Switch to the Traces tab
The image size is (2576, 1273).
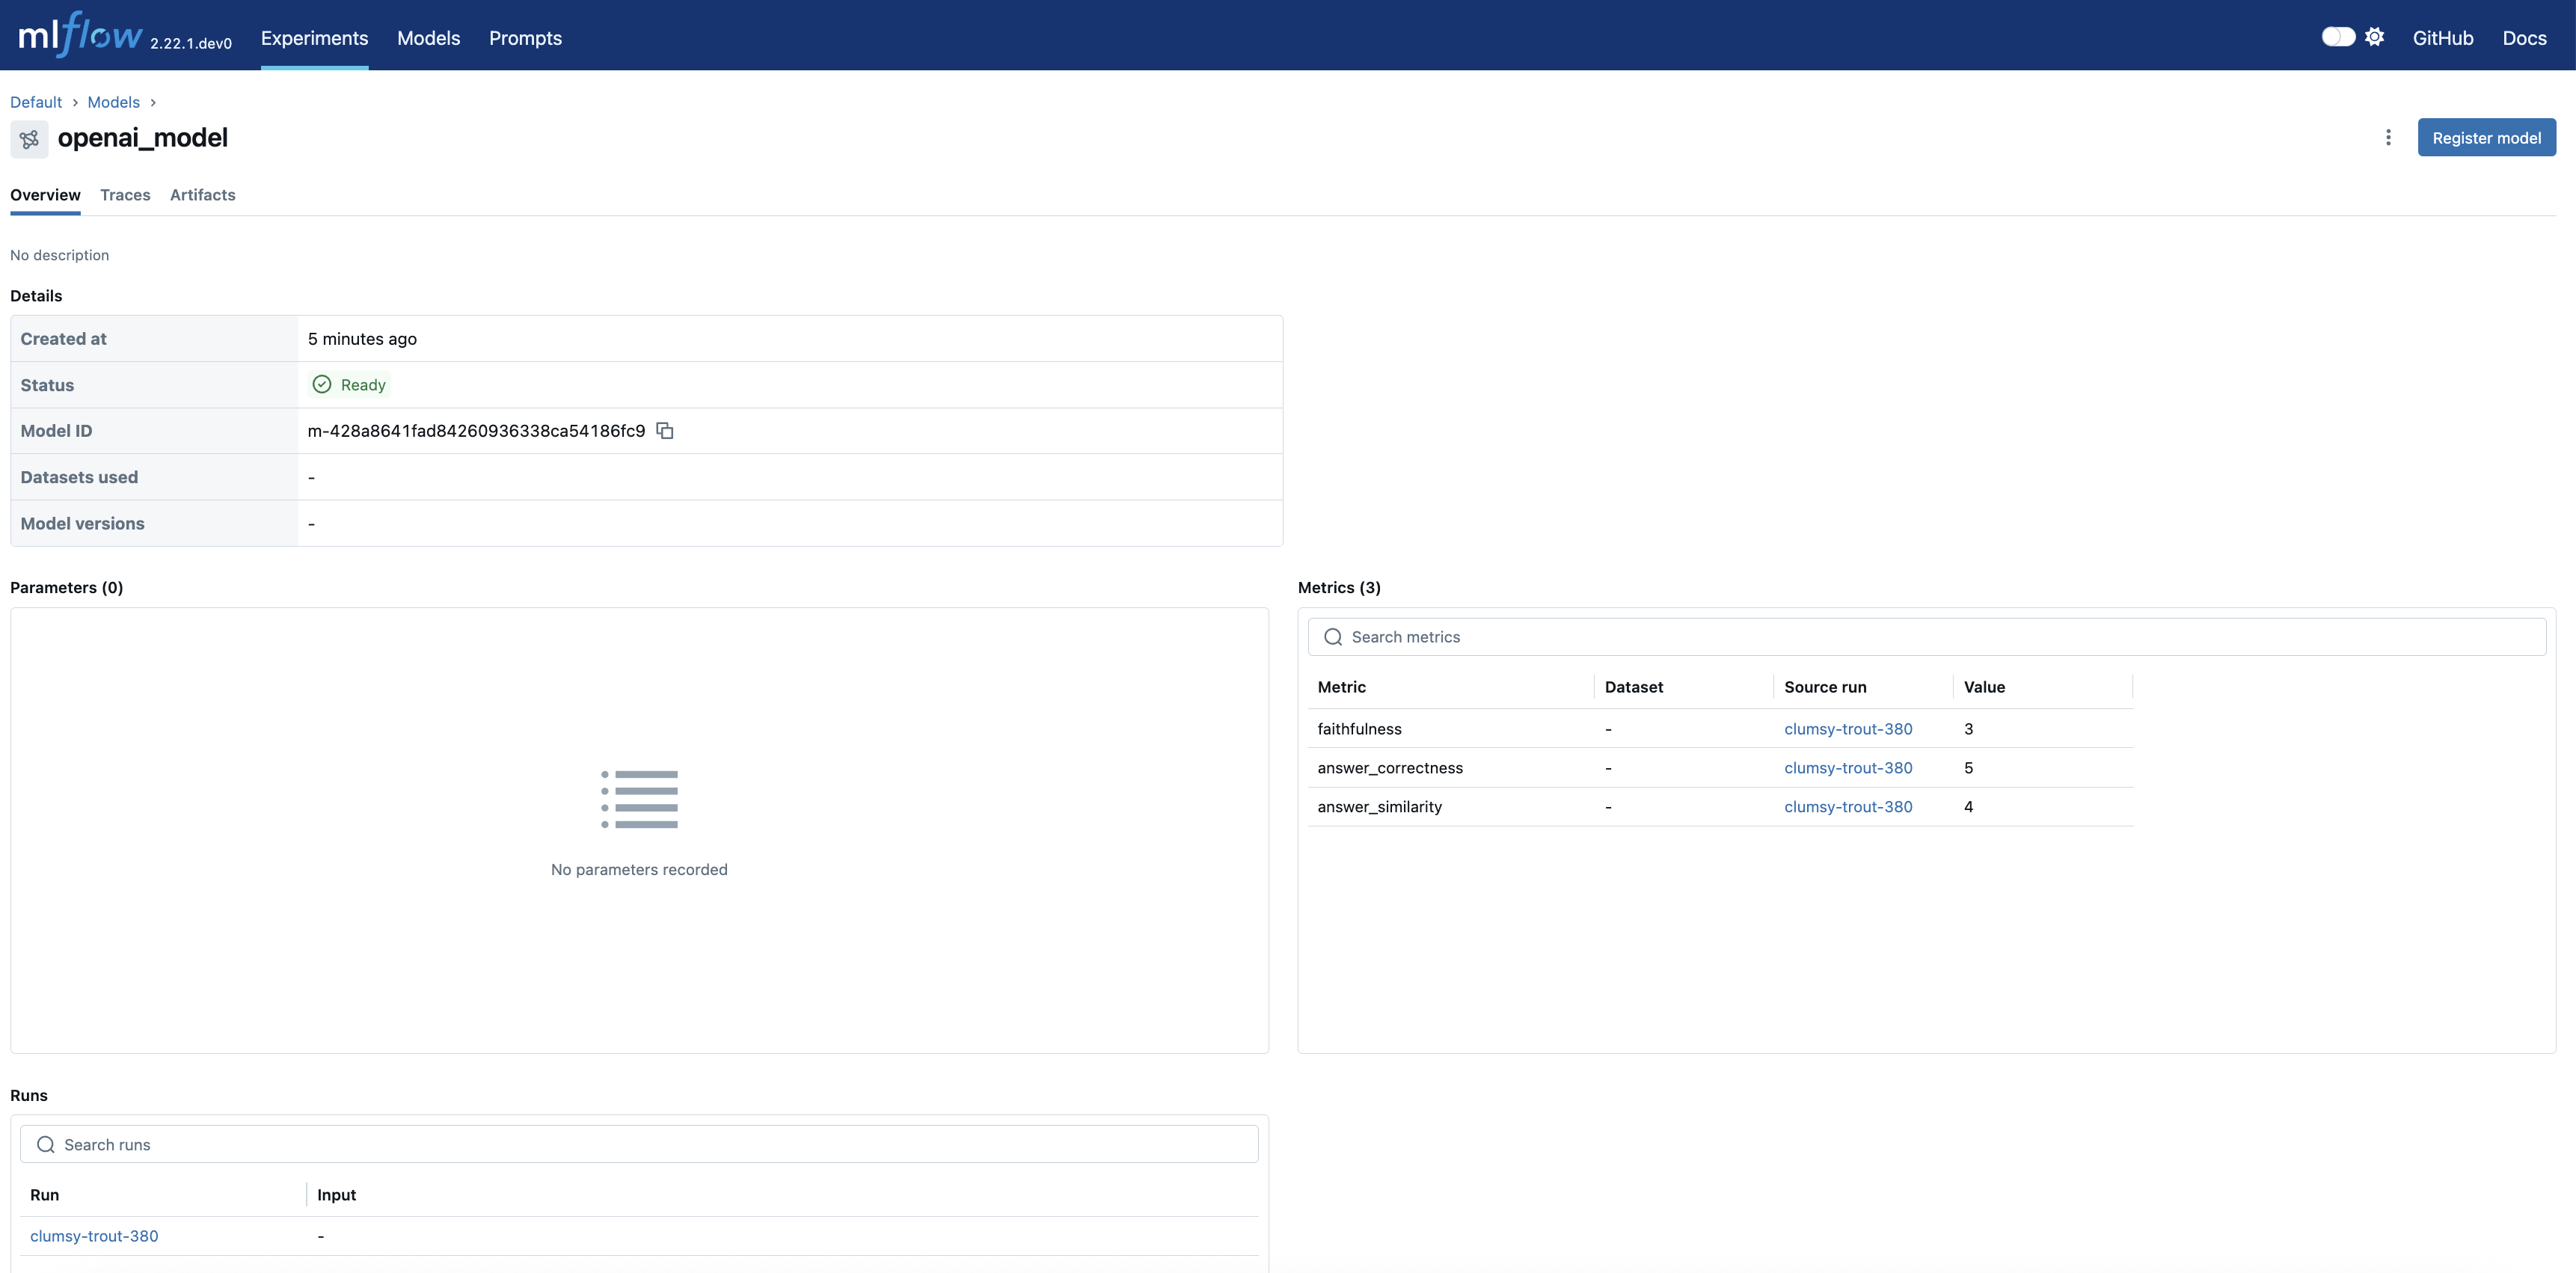coord(125,195)
